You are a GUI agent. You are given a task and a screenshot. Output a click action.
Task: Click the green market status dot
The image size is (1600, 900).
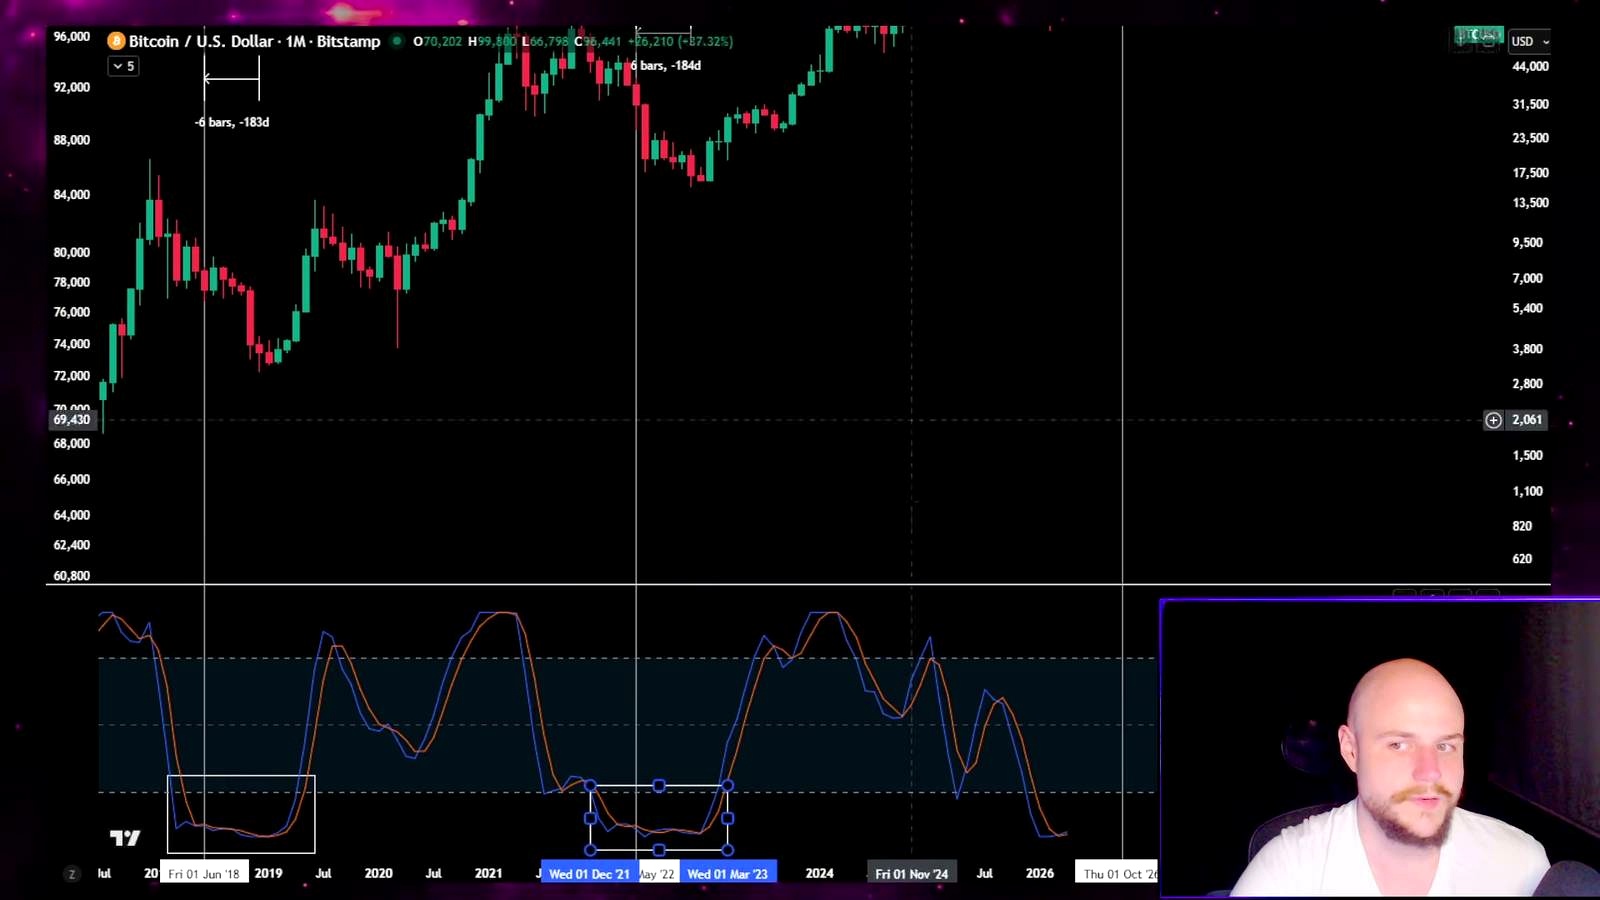click(x=397, y=41)
